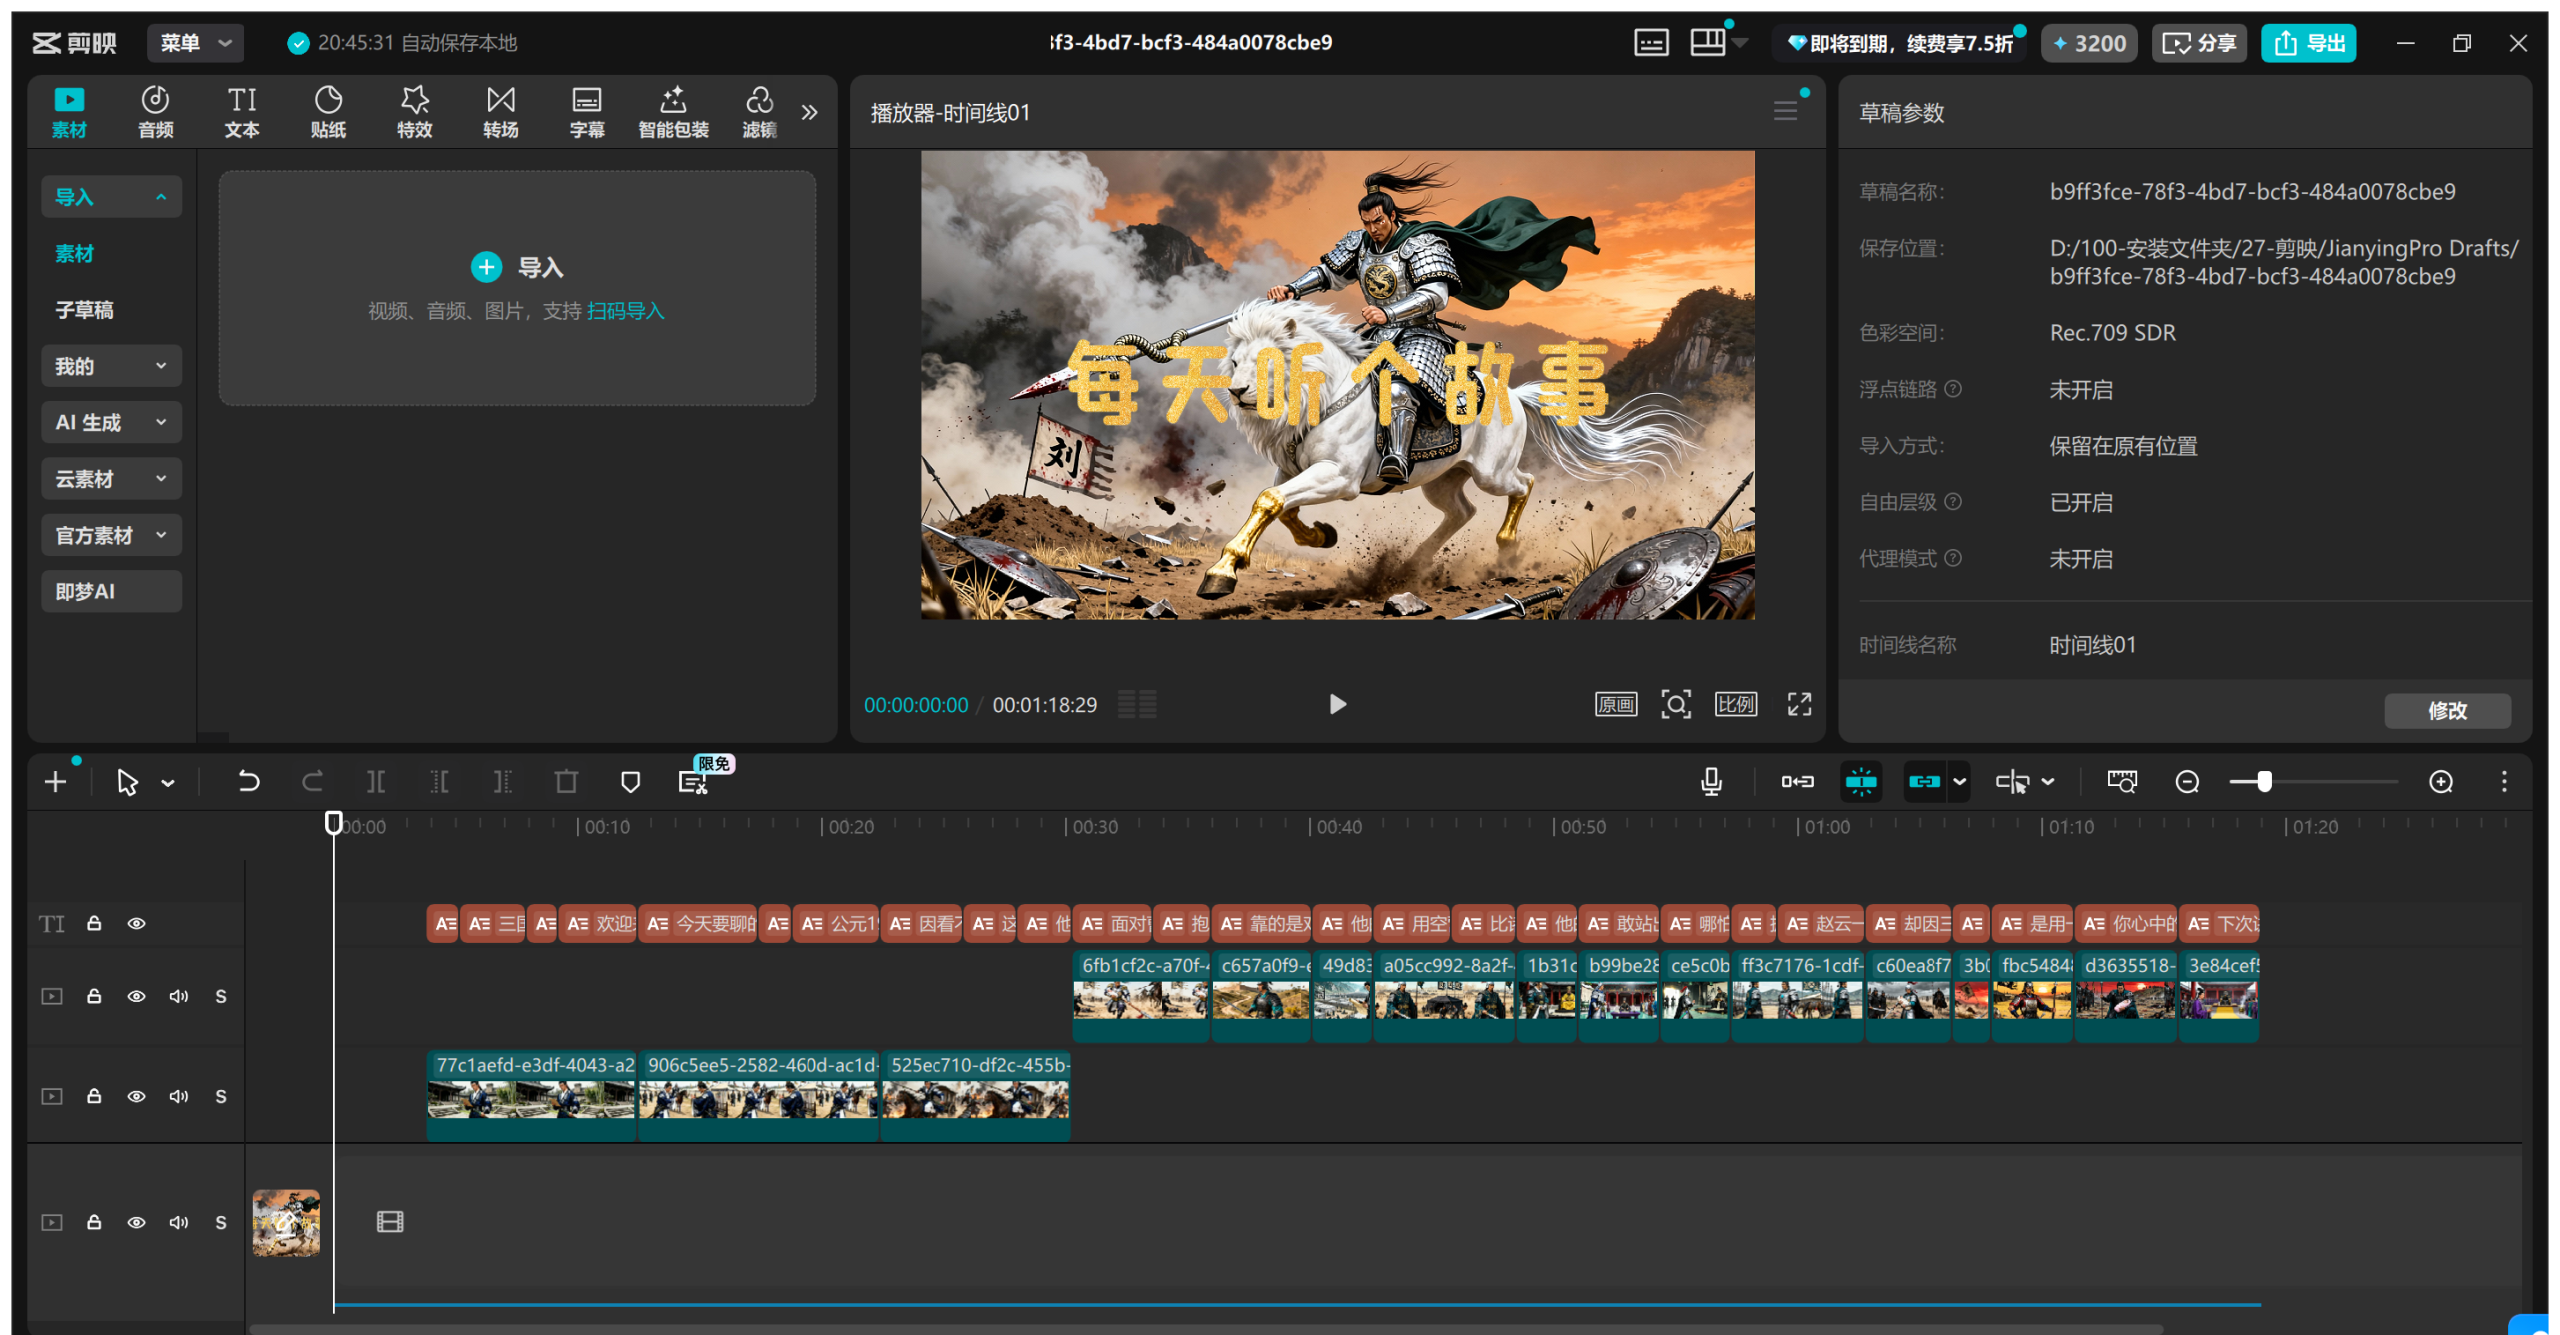Click the fullscreen expand icon in player

(x=1799, y=704)
